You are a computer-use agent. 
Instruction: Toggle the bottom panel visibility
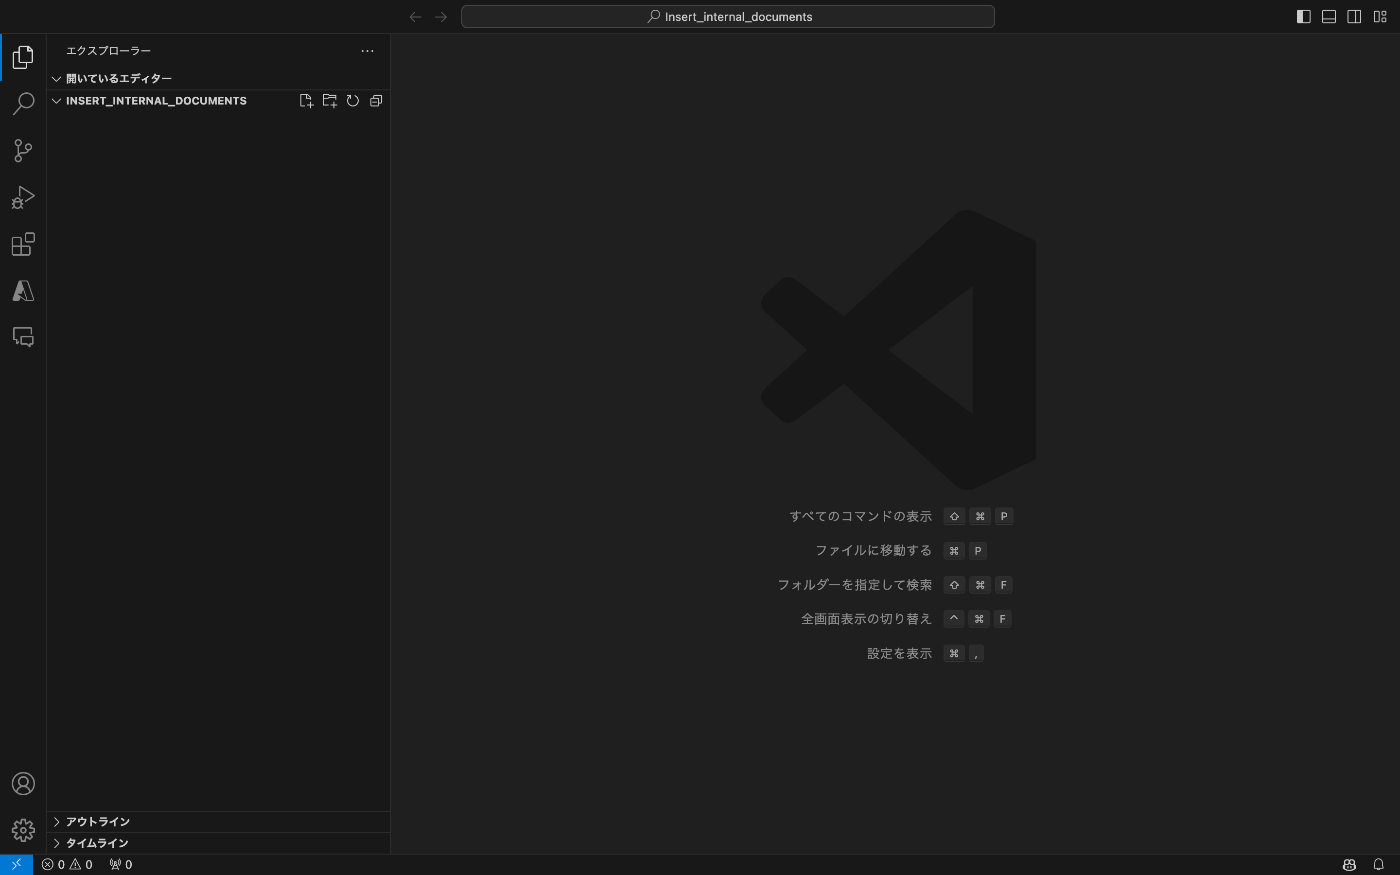click(x=1329, y=17)
